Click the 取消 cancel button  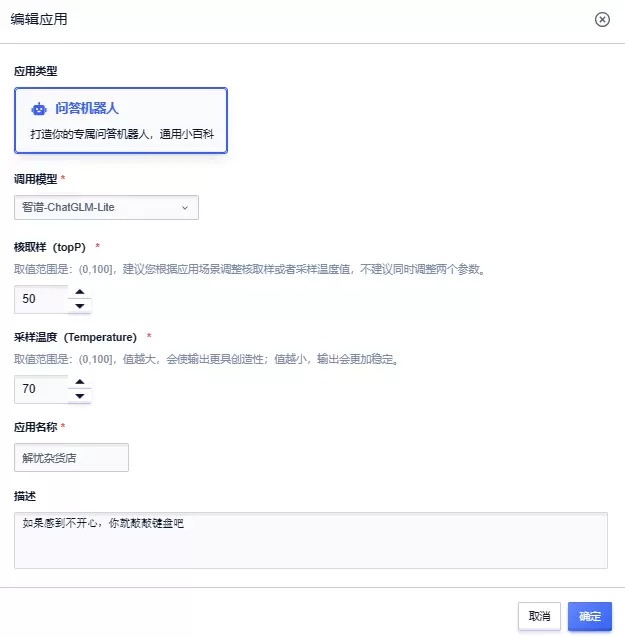539,616
